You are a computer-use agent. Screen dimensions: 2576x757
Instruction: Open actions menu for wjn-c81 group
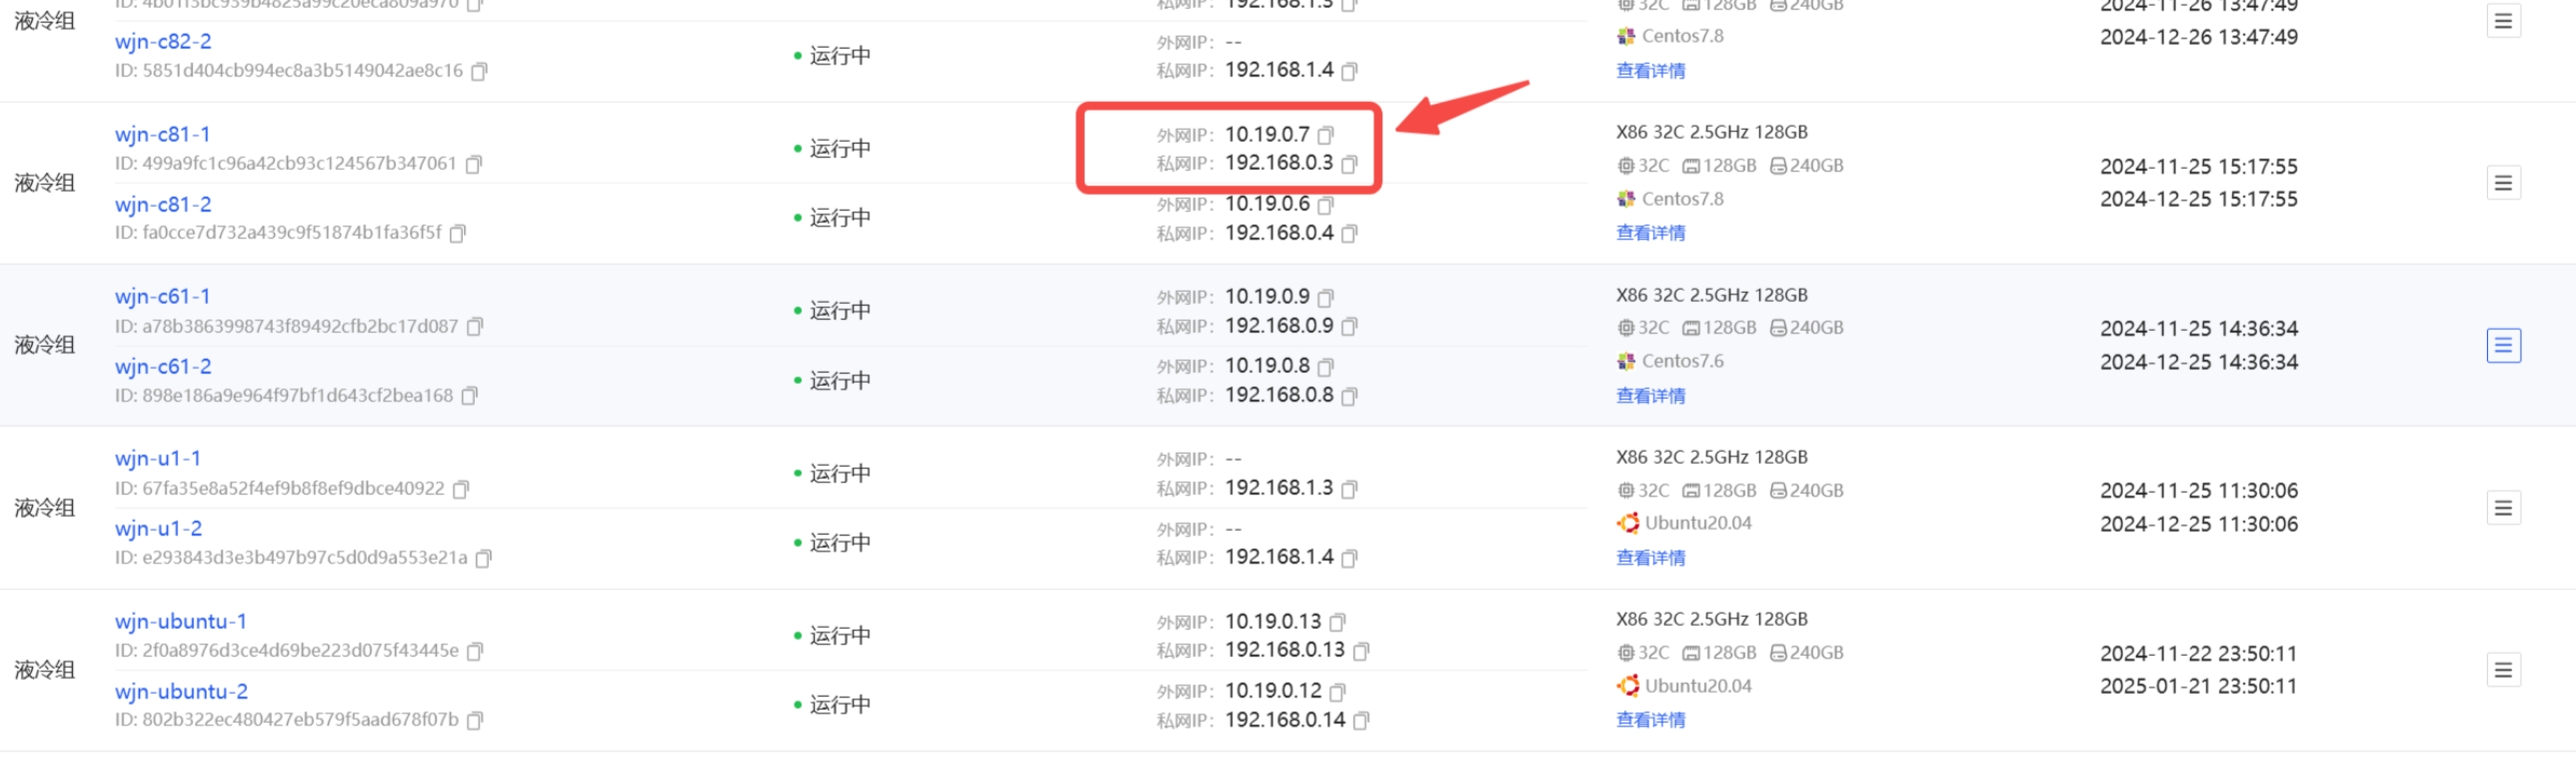click(x=2503, y=183)
